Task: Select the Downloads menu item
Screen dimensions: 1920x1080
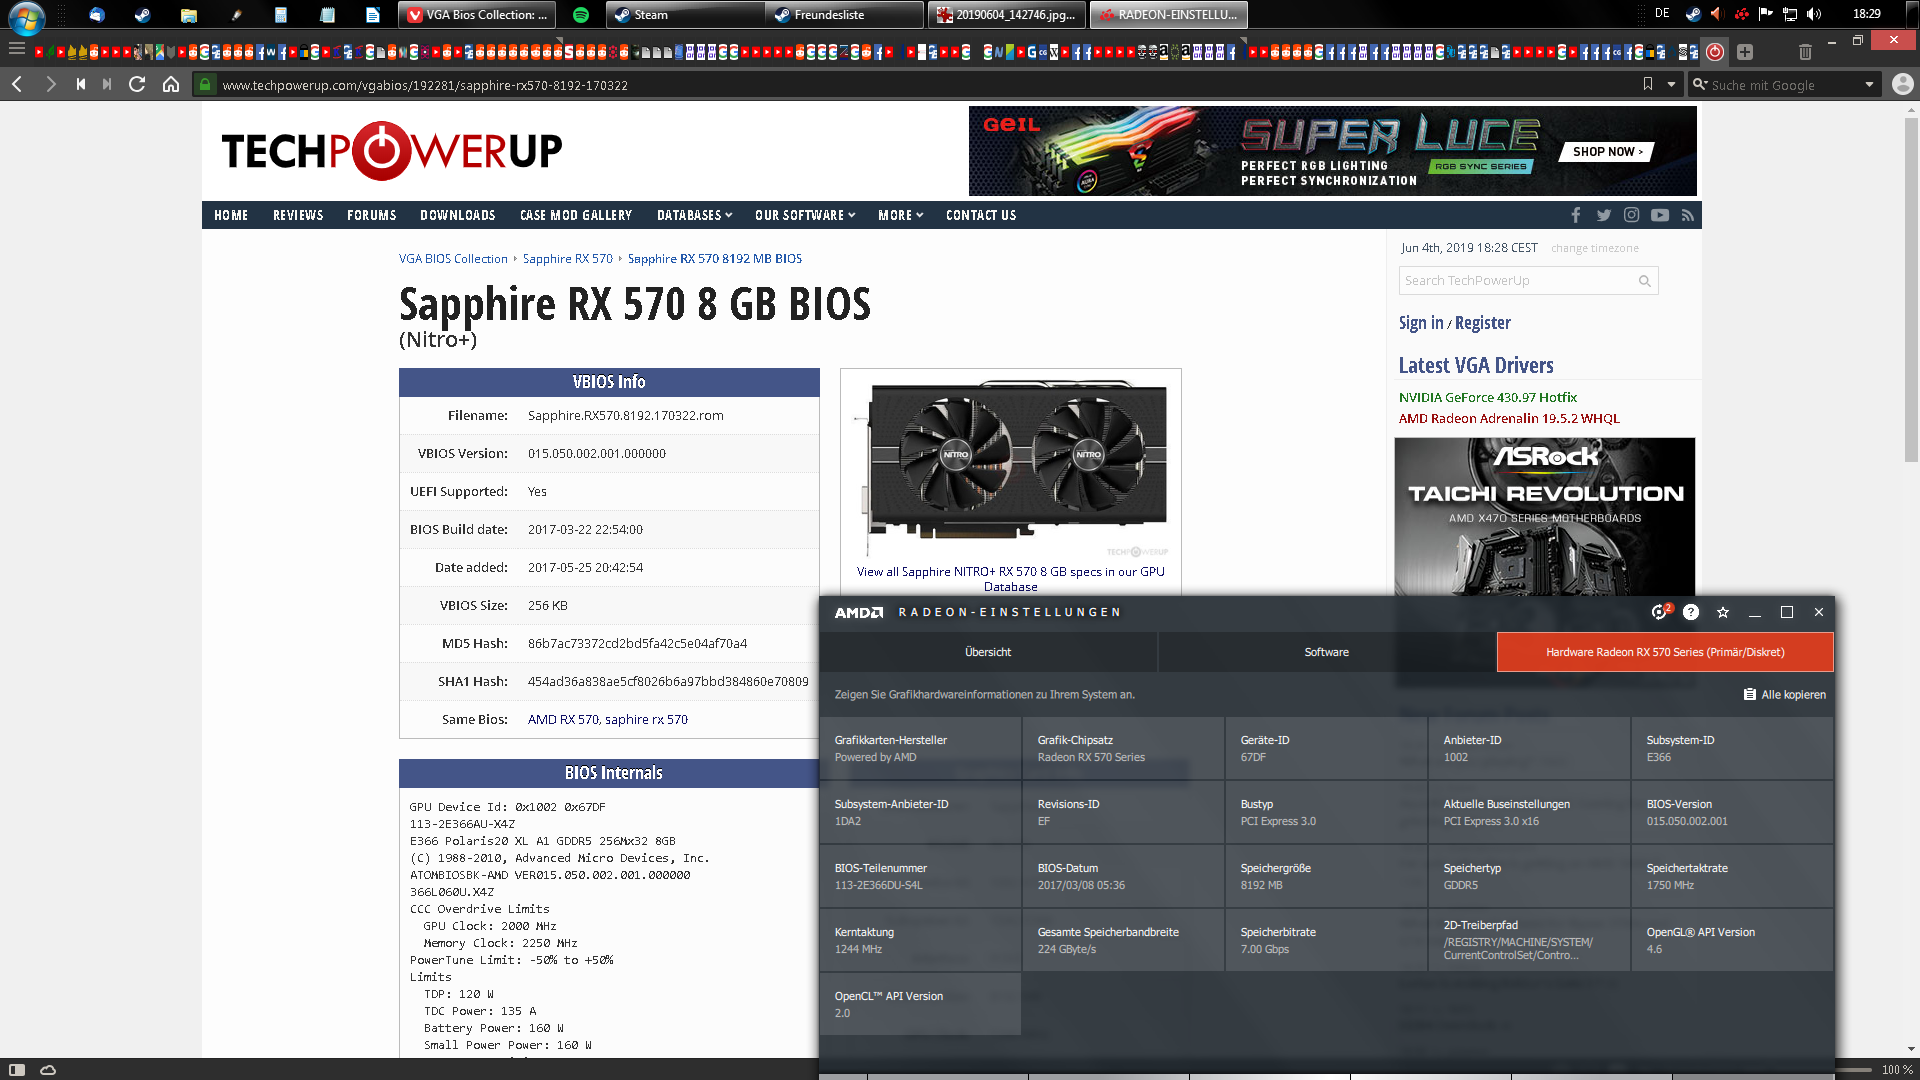Action: pyautogui.click(x=458, y=215)
